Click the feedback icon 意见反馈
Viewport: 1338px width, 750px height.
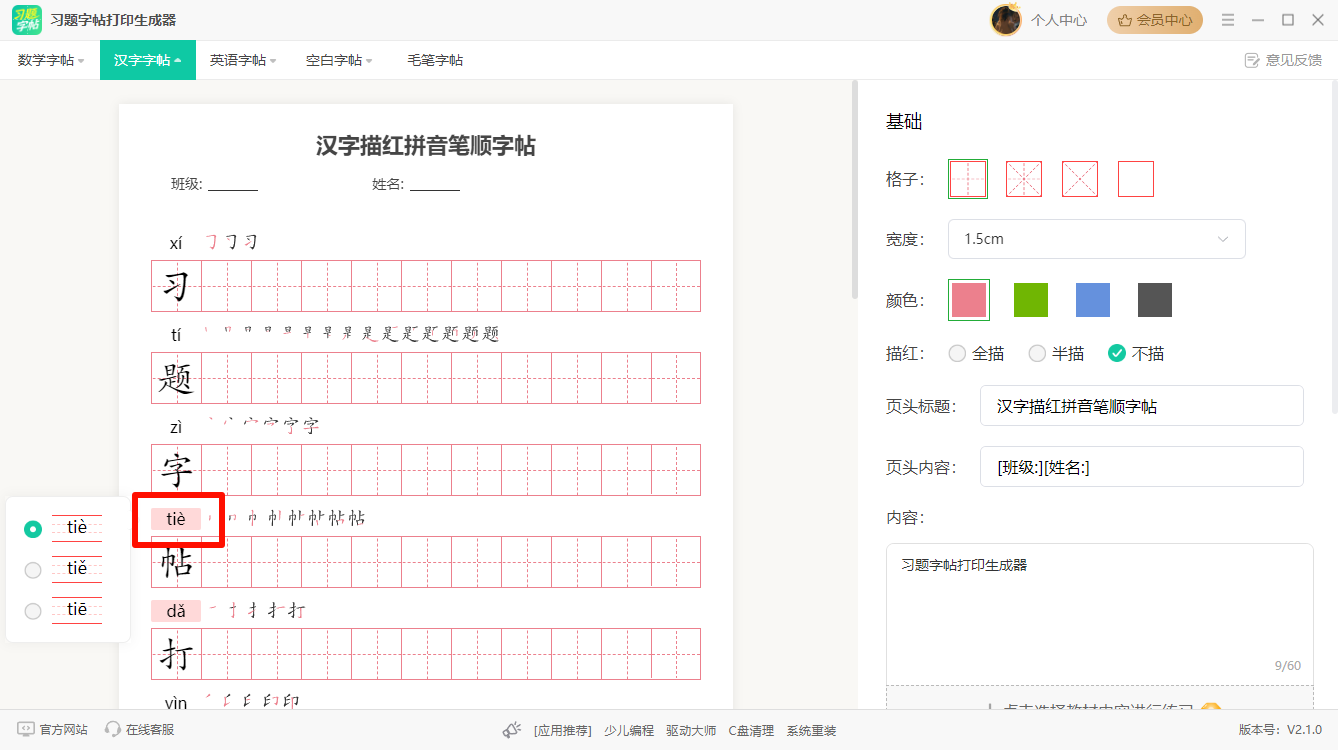point(1252,60)
